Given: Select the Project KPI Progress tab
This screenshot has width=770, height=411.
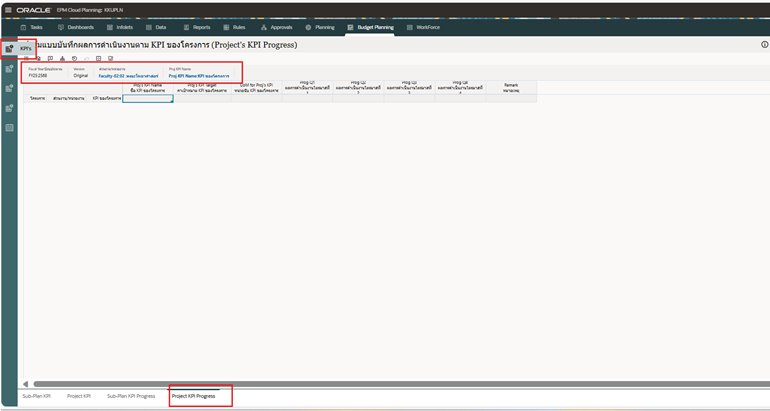Looking at the screenshot, I should [x=193, y=396].
